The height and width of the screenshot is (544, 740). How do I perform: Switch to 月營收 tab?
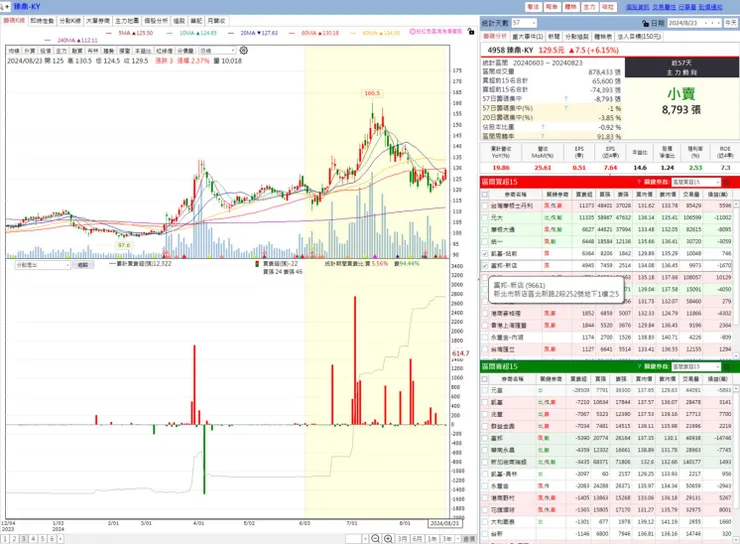click(x=217, y=21)
